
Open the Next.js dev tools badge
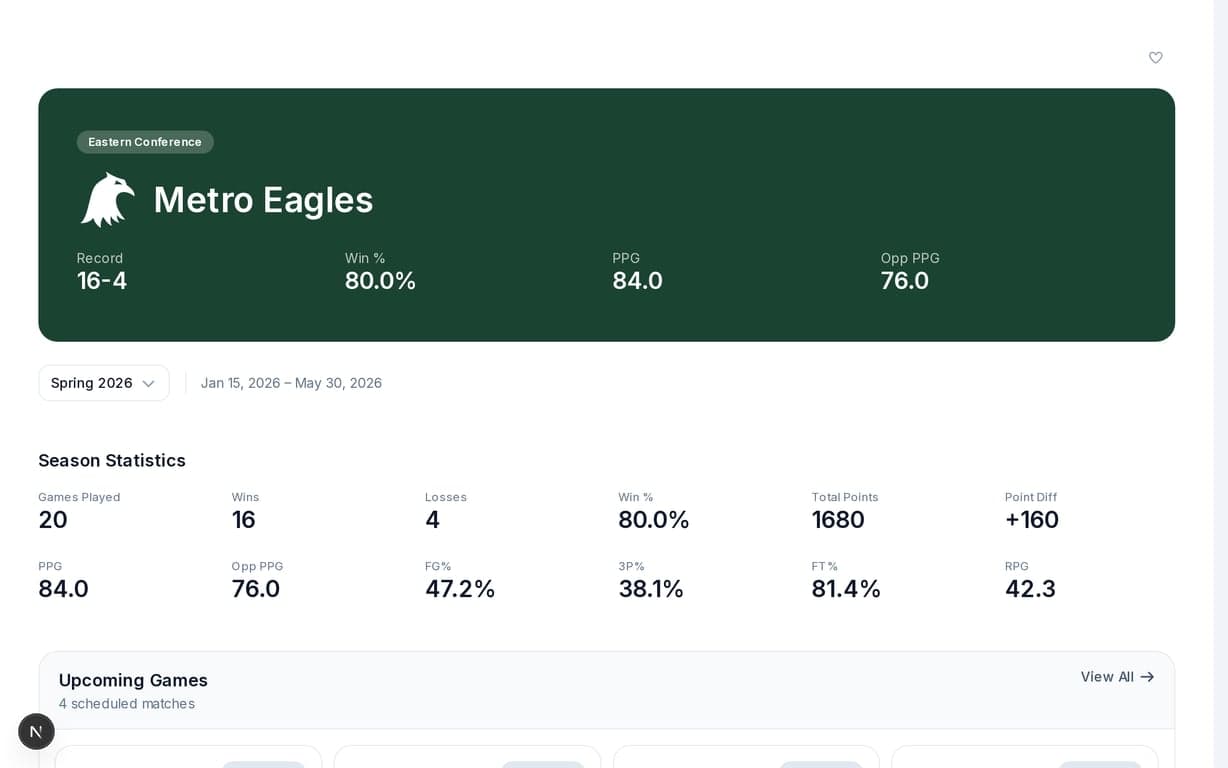point(36,731)
